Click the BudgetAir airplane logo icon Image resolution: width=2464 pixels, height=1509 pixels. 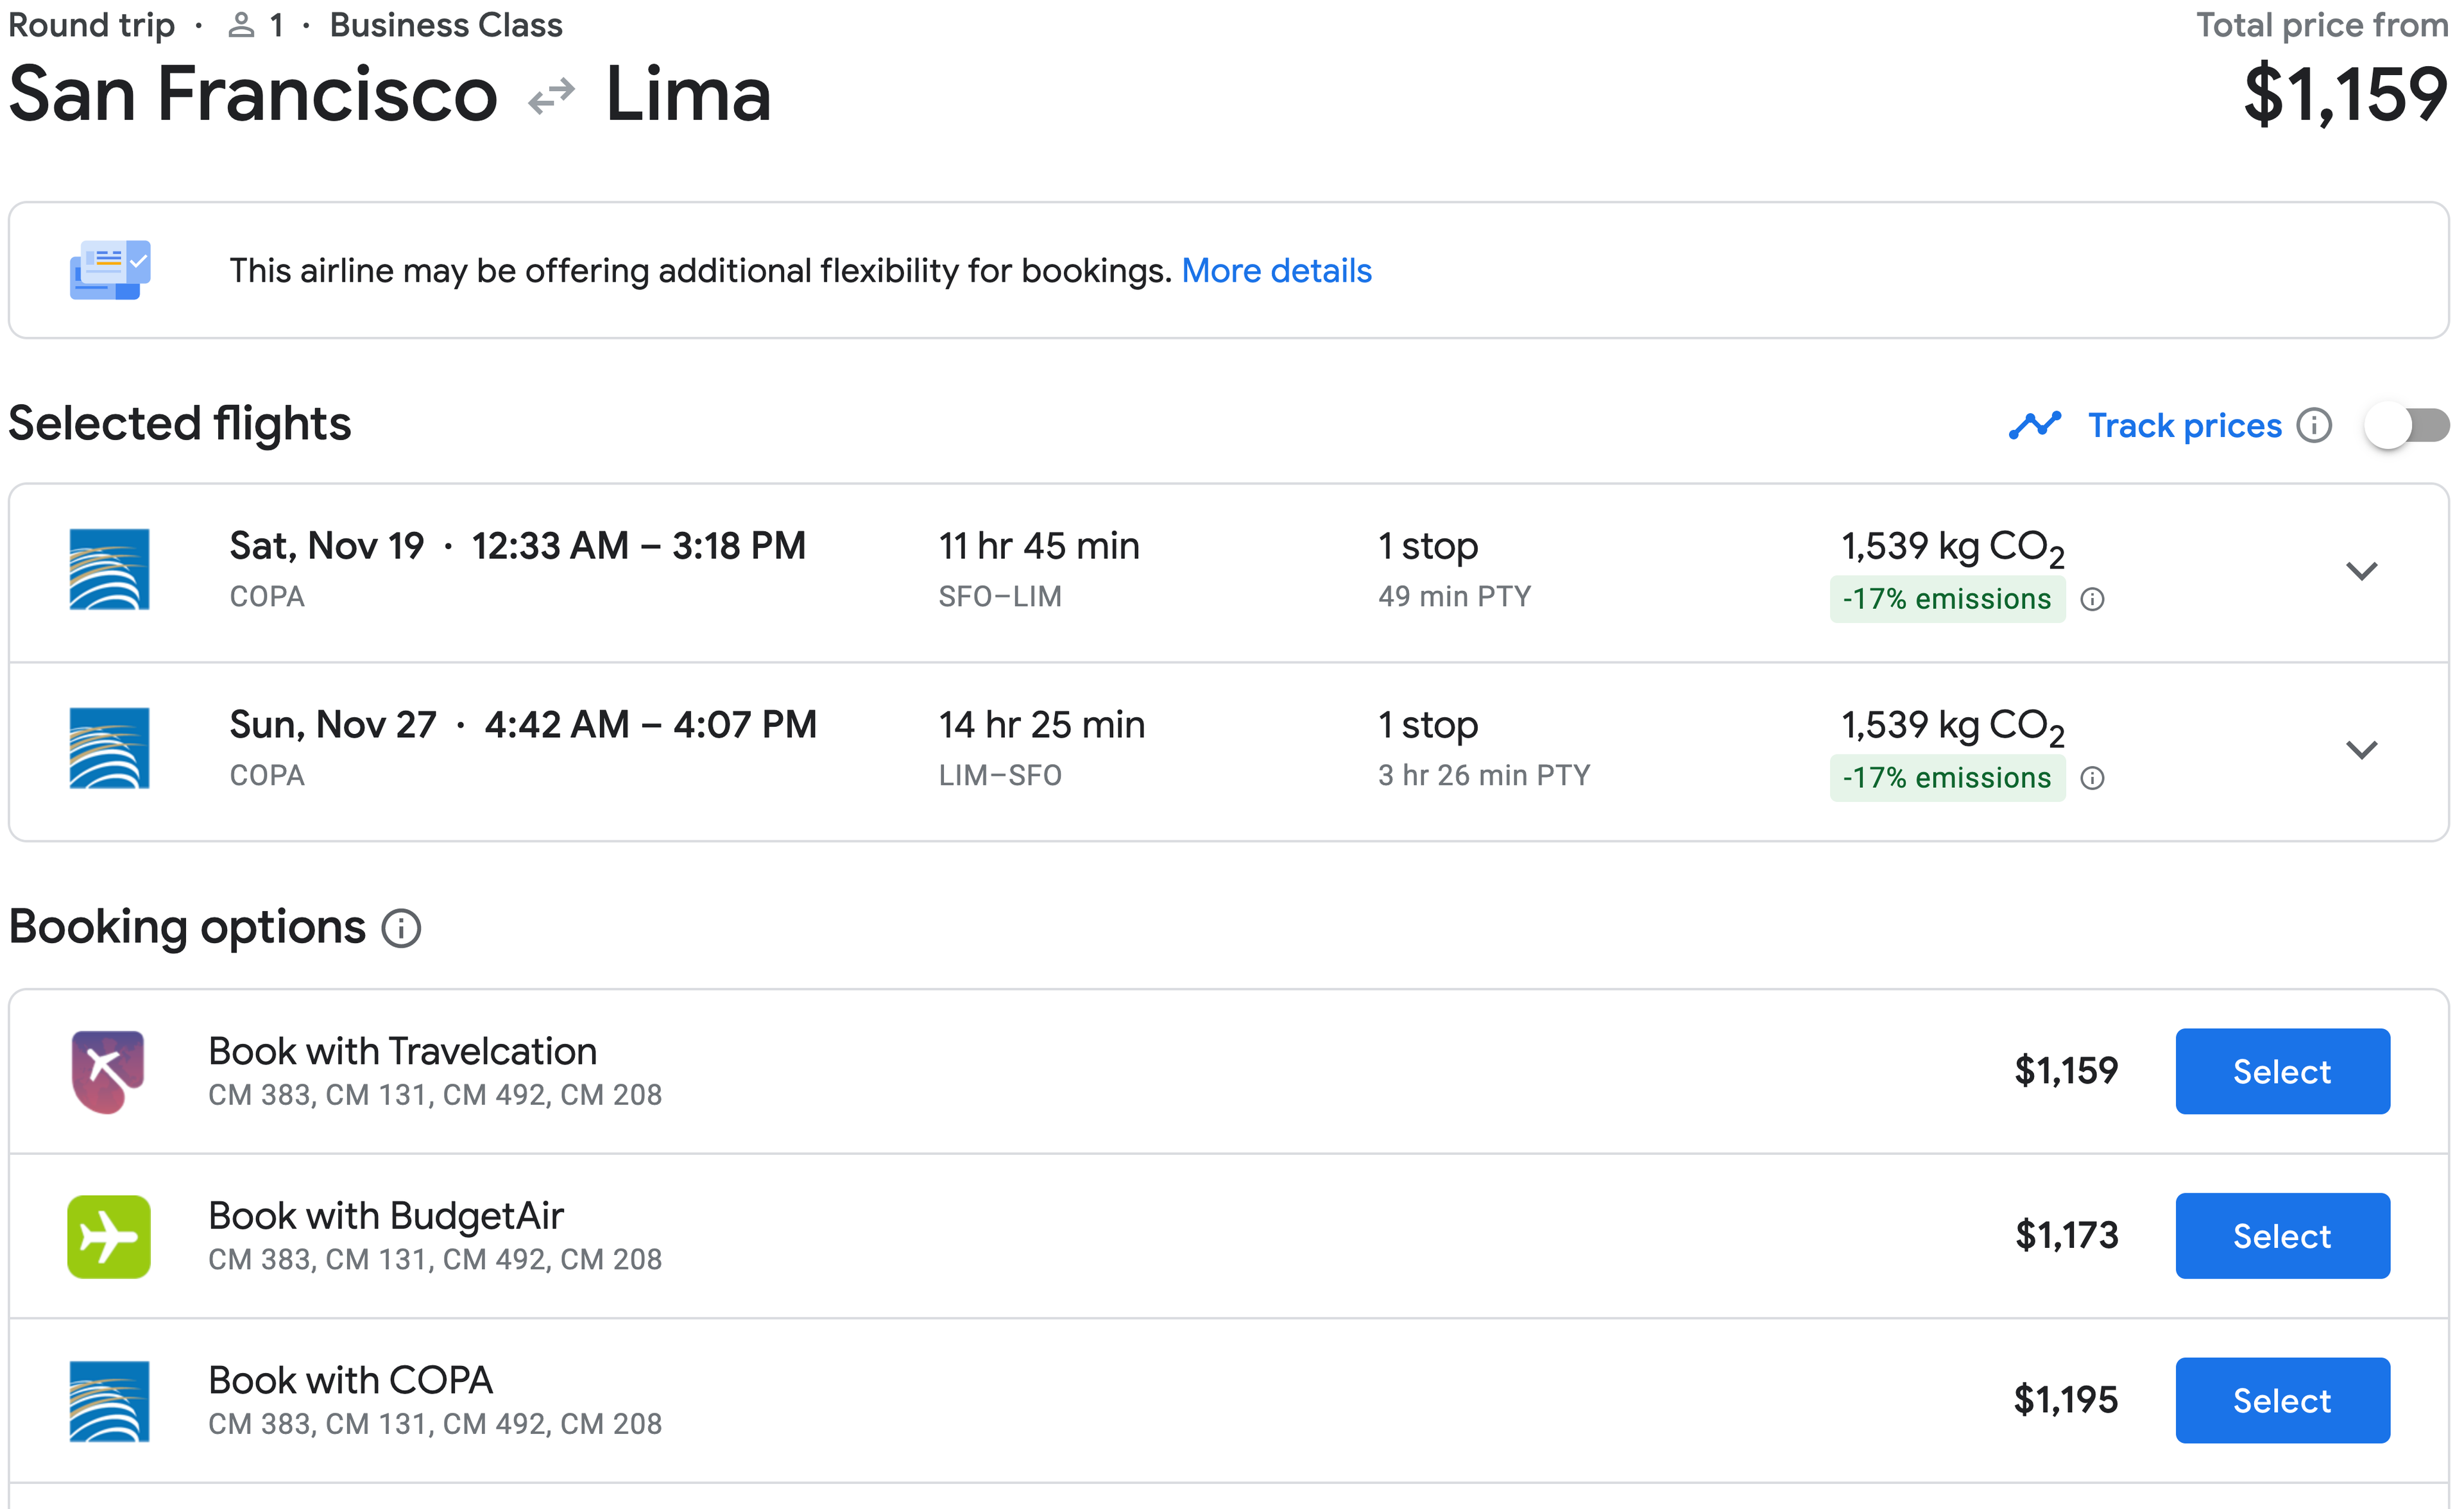click(x=109, y=1236)
